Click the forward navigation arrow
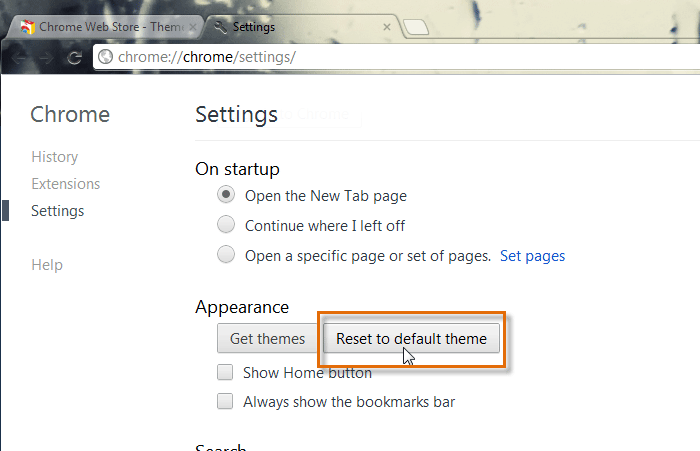The image size is (700, 451). click(x=46, y=58)
